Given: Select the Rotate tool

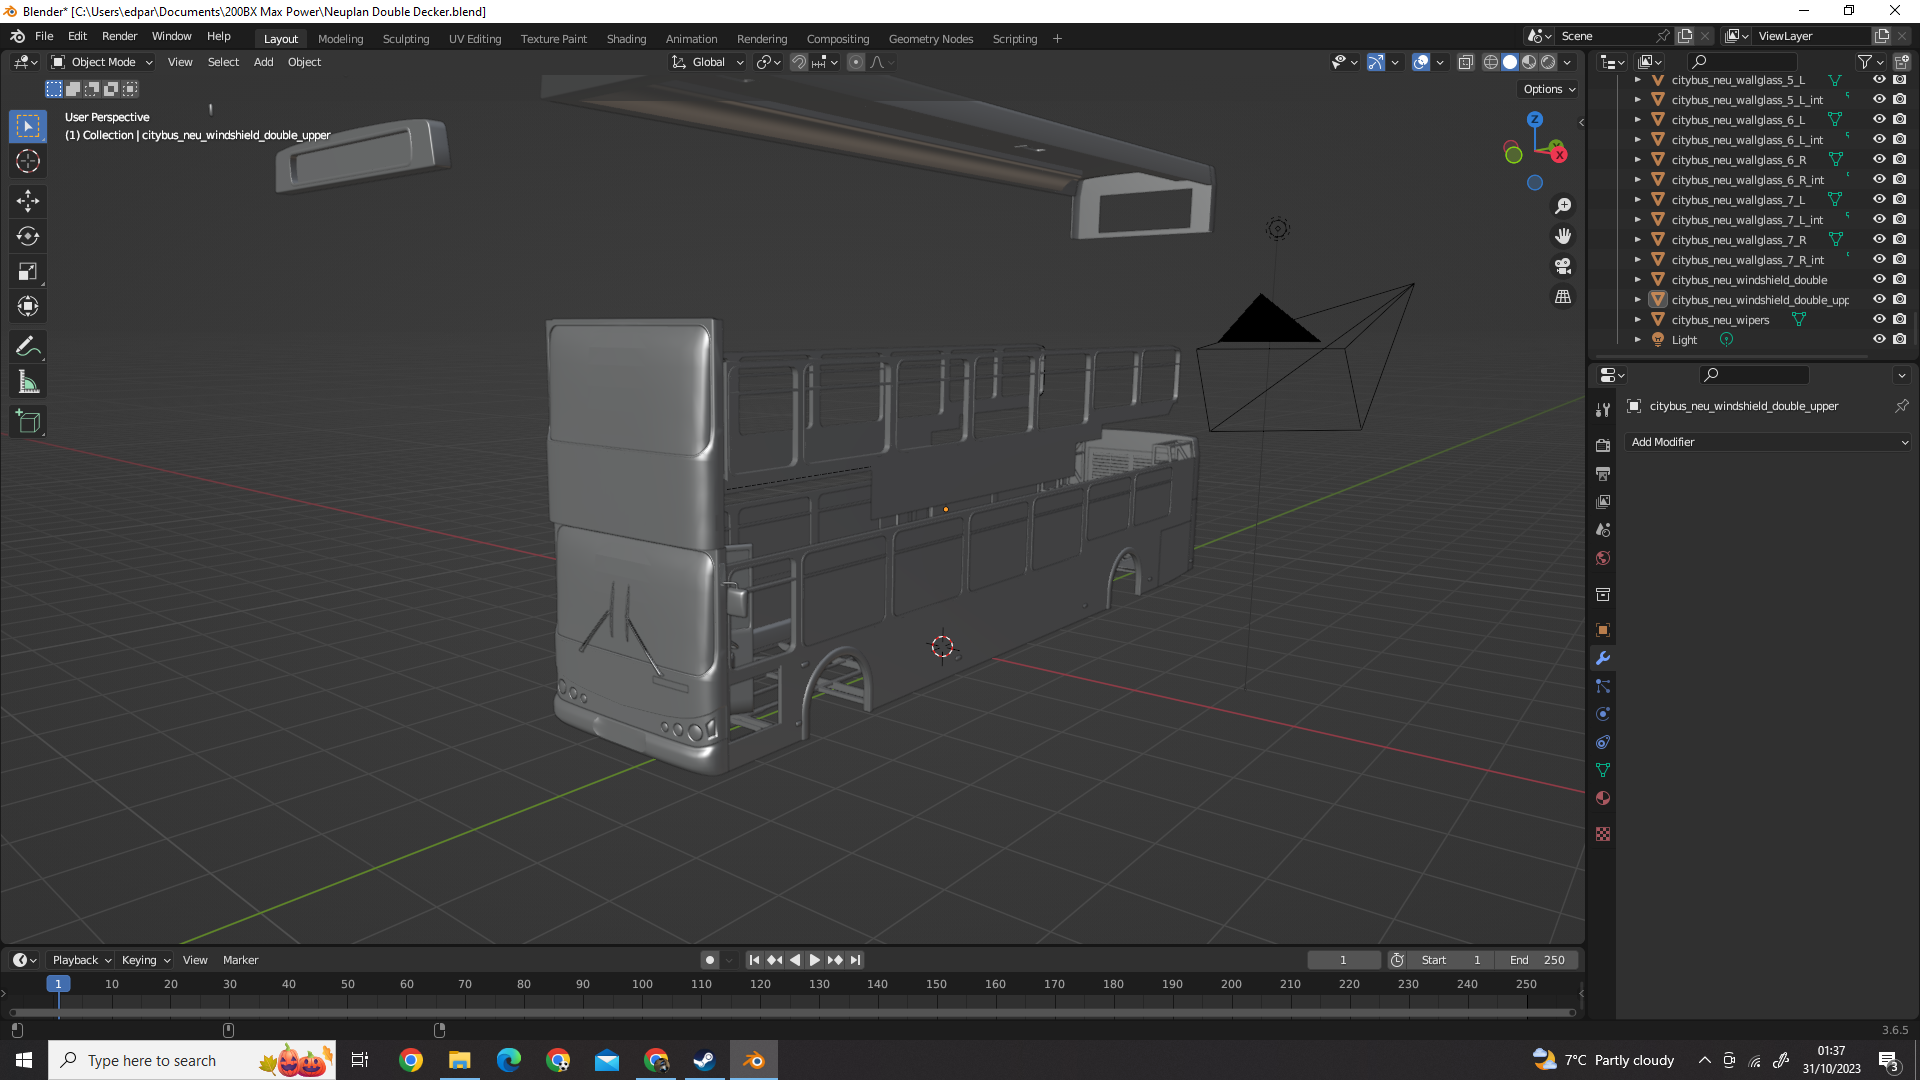Looking at the screenshot, I should [28, 236].
